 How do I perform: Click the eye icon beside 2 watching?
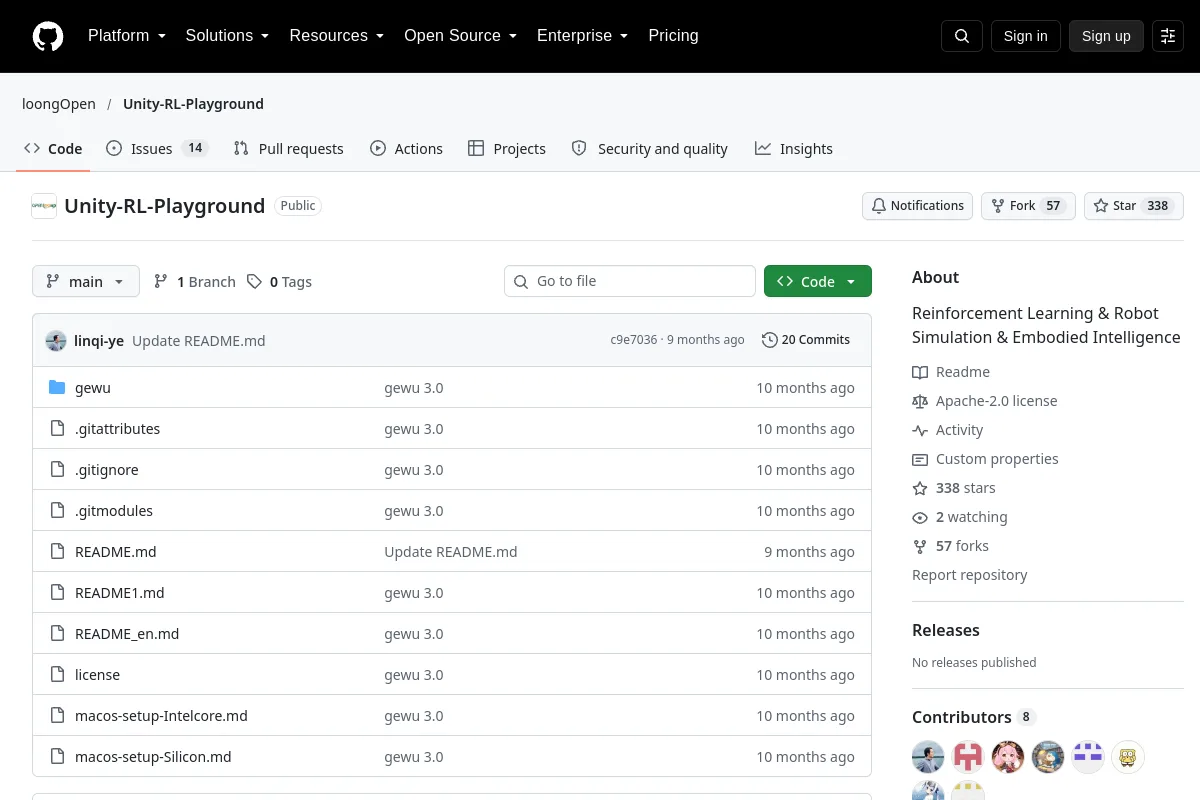(920, 517)
